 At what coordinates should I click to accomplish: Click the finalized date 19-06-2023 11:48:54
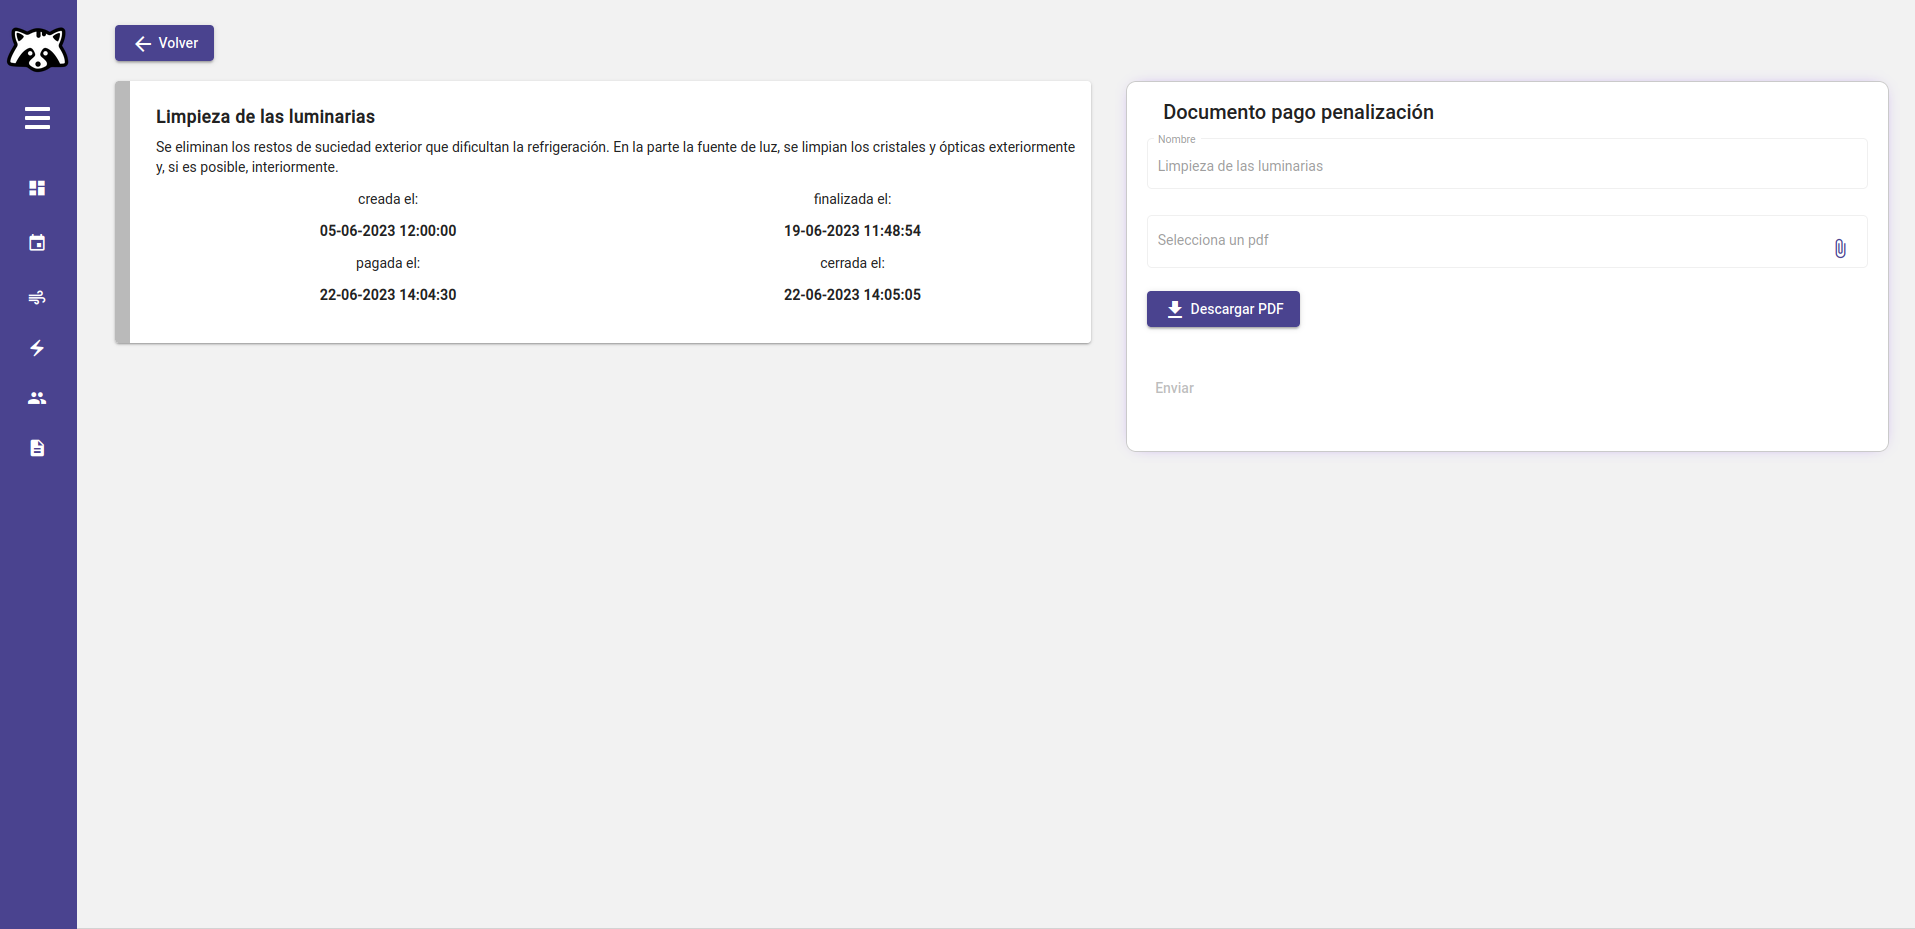[x=852, y=231]
